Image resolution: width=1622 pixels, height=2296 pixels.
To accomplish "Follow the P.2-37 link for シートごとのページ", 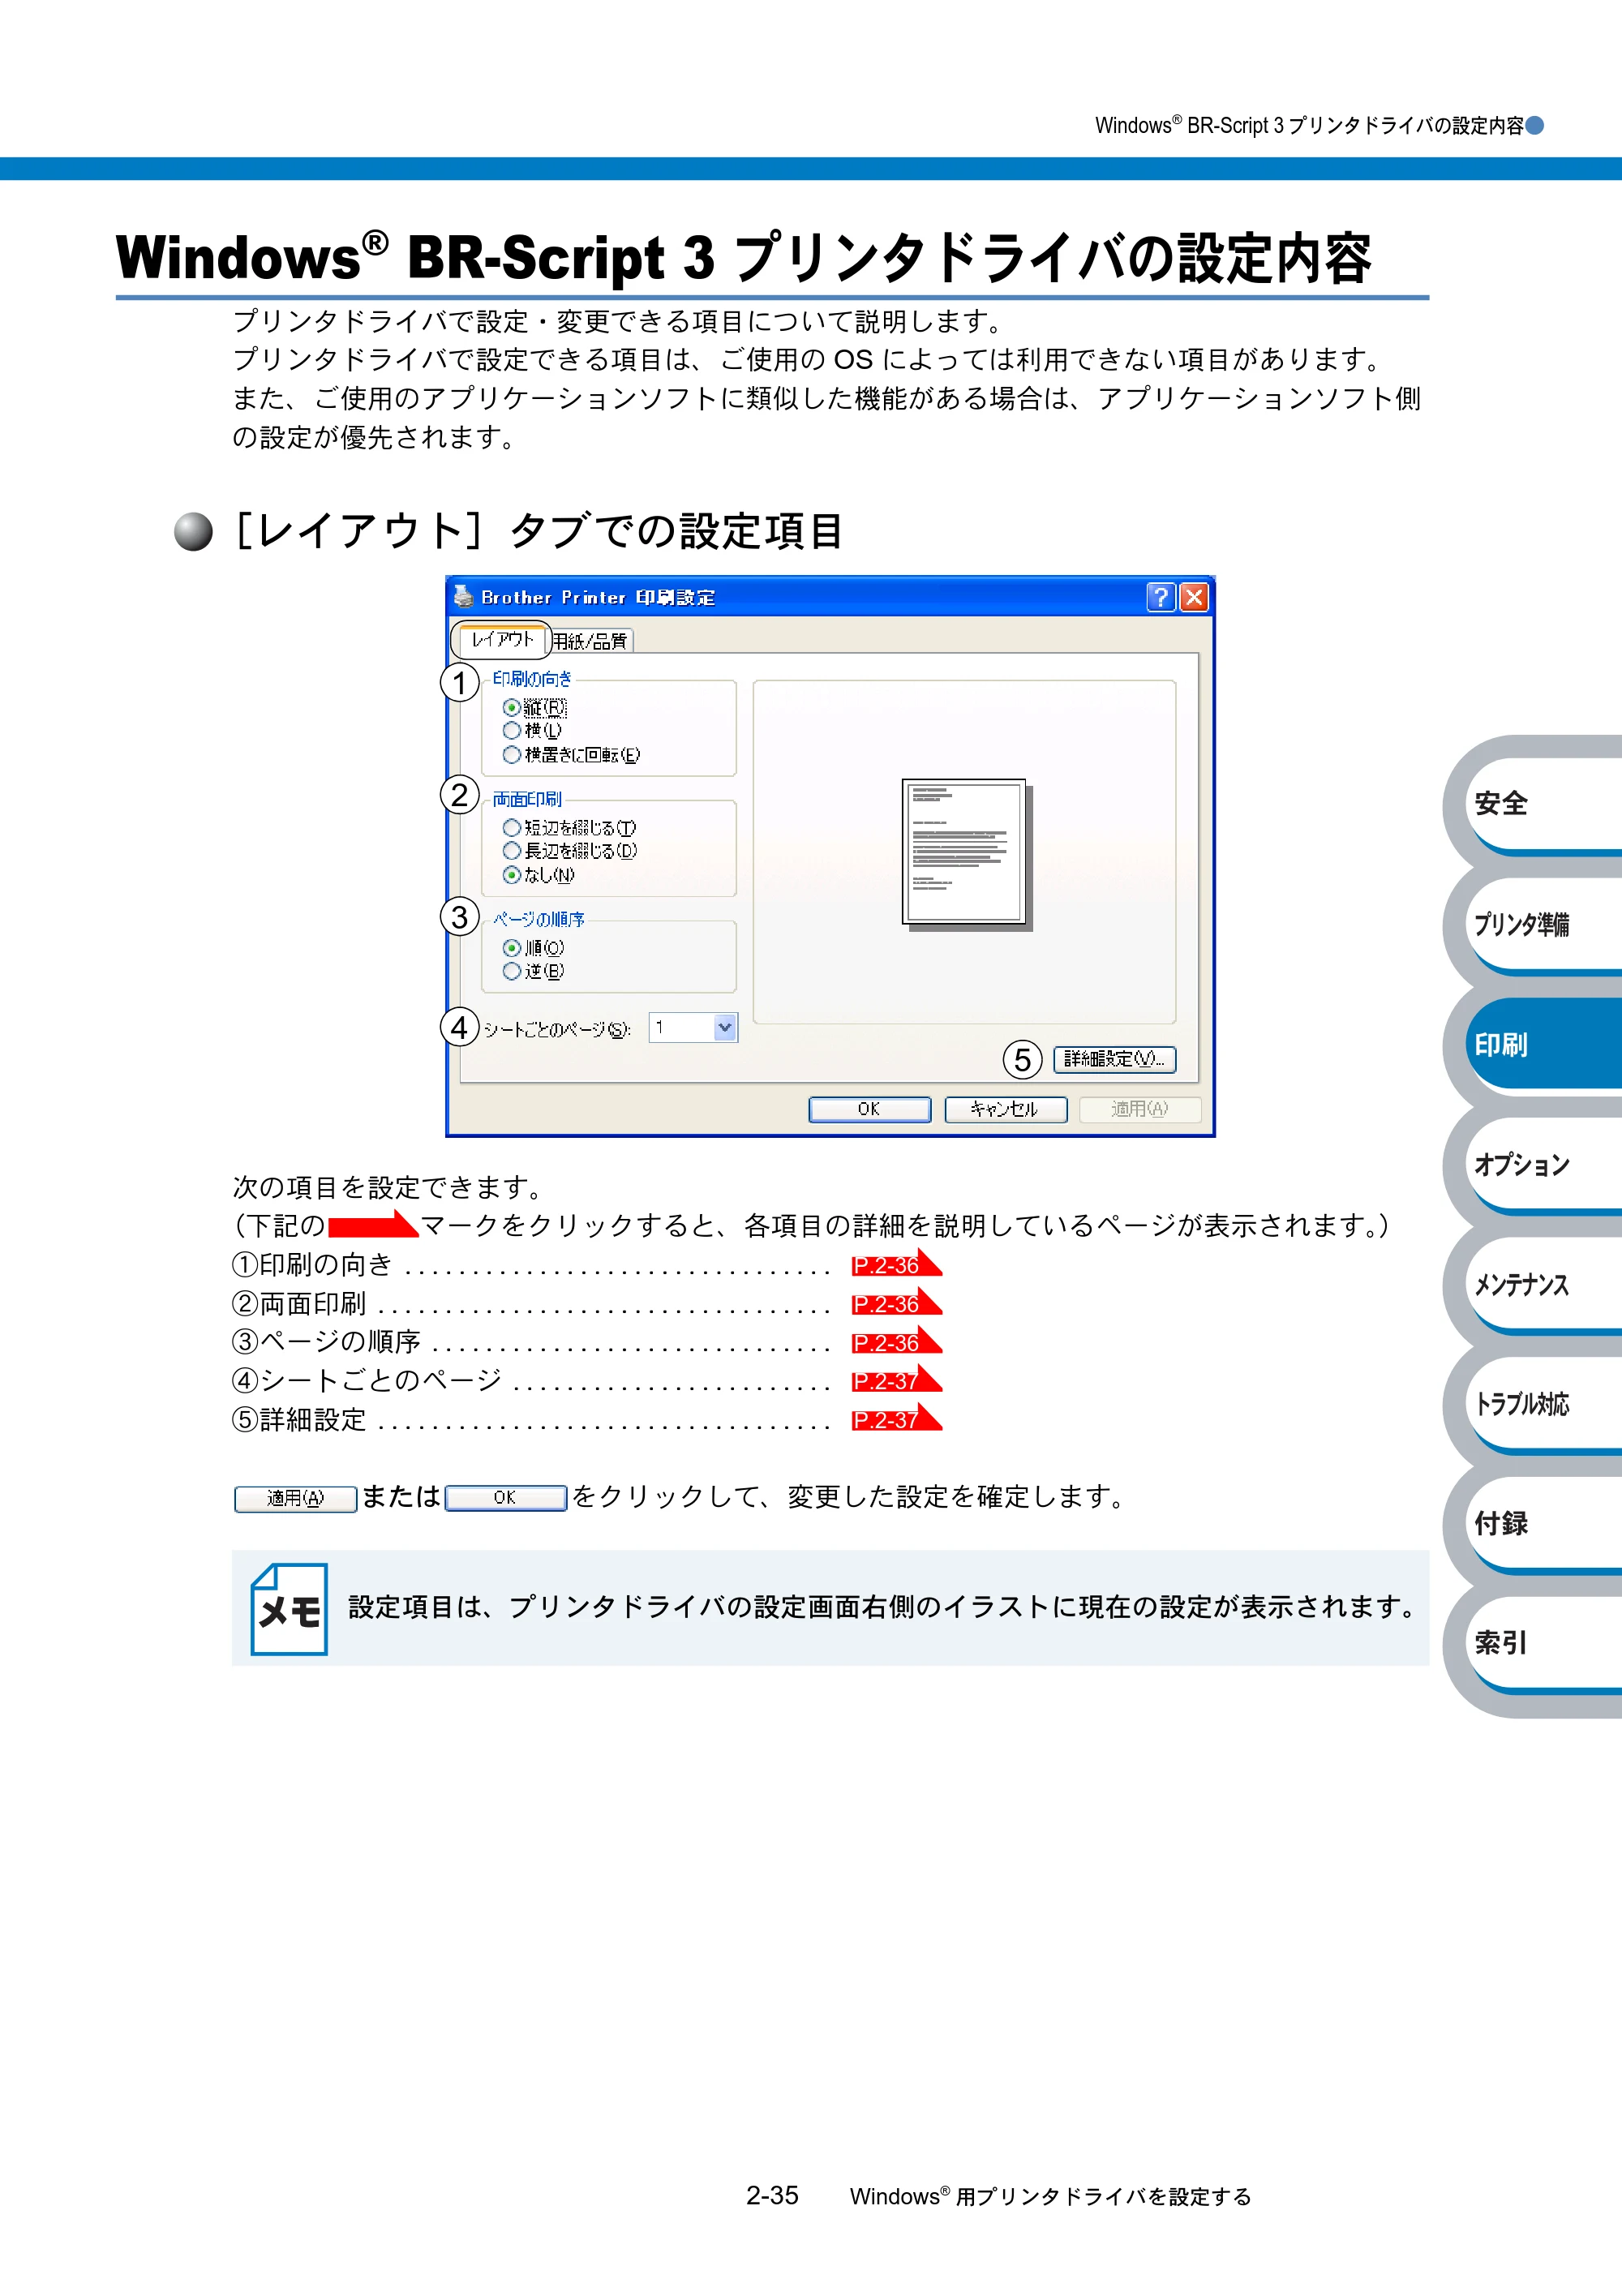I will (896, 1380).
